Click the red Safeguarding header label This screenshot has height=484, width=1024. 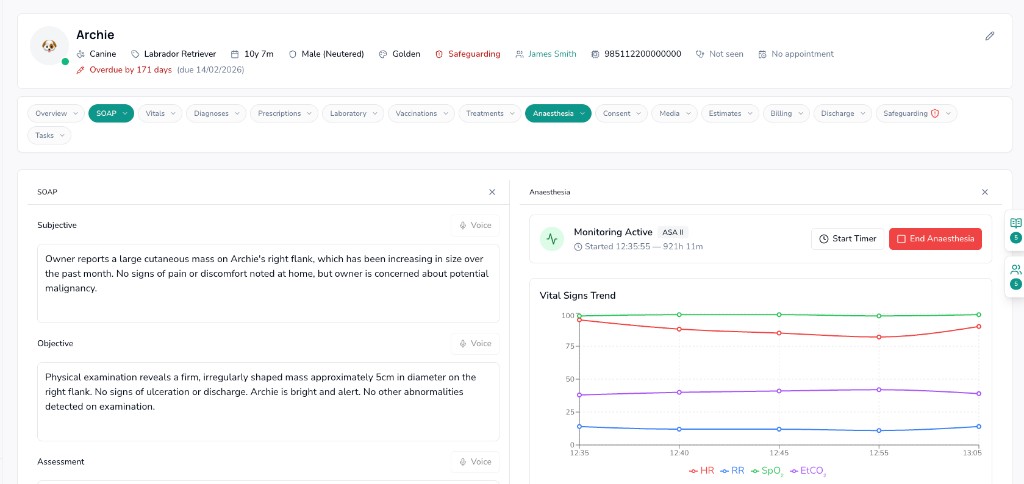(474, 54)
